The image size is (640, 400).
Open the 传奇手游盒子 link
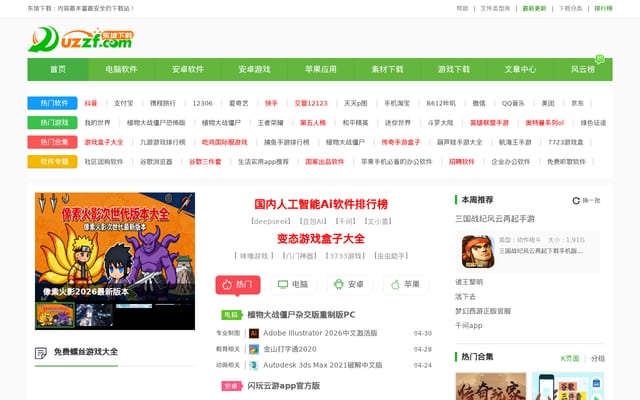click(x=400, y=142)
